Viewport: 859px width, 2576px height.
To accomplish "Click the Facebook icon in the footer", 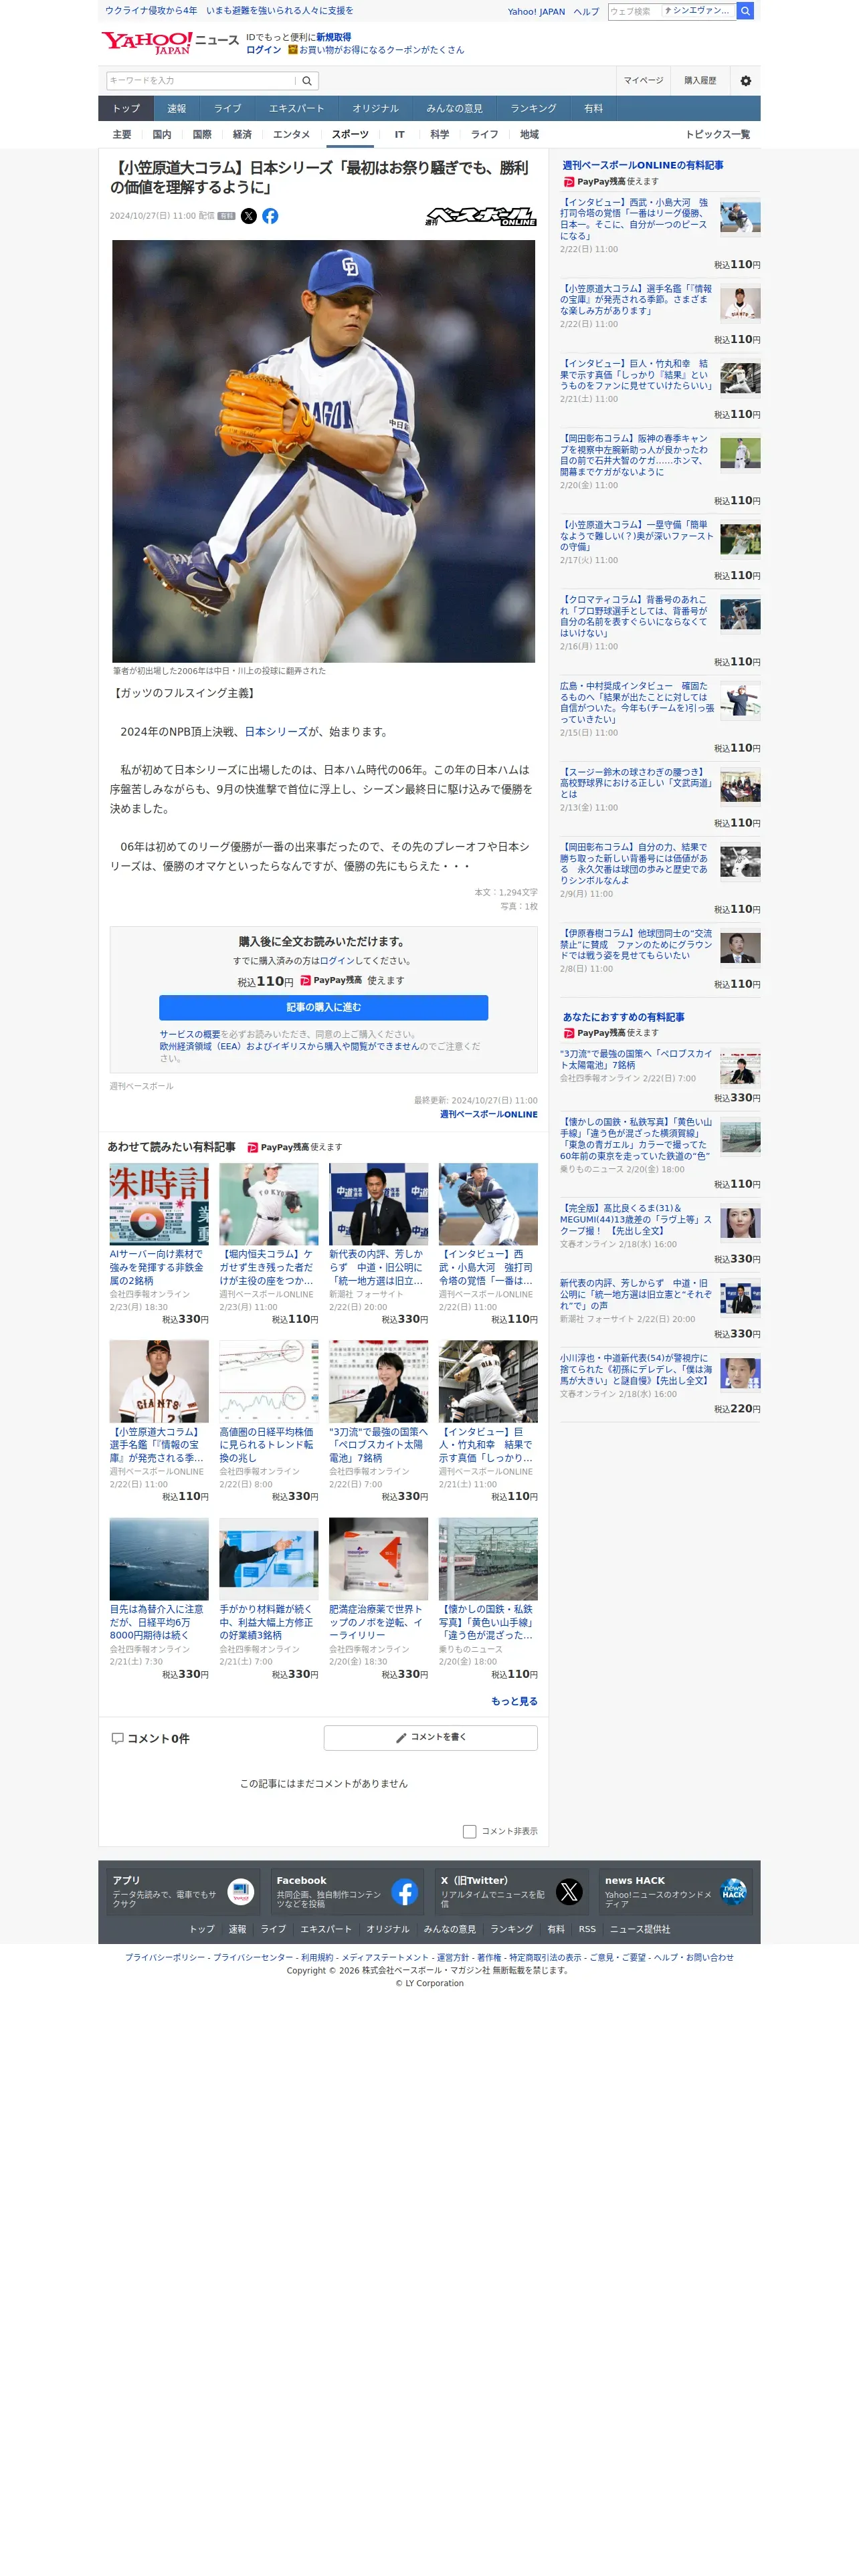I will point(404,1892).
